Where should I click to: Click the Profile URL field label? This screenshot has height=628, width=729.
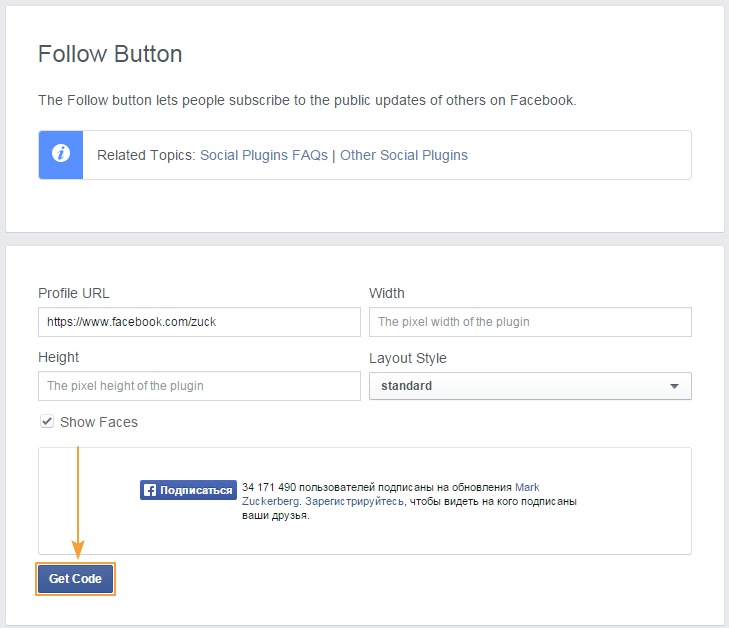(x=74, y=293)
